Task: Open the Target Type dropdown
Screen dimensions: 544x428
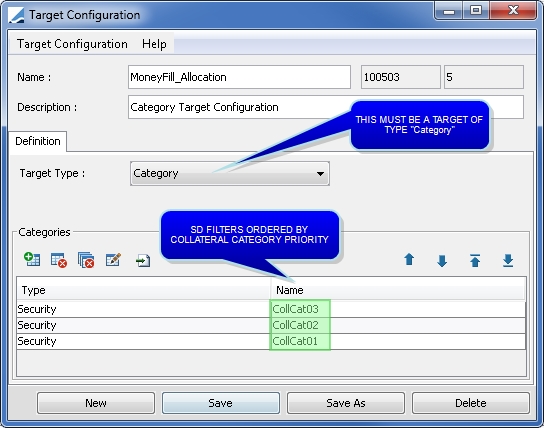Action: pos(230,173)
